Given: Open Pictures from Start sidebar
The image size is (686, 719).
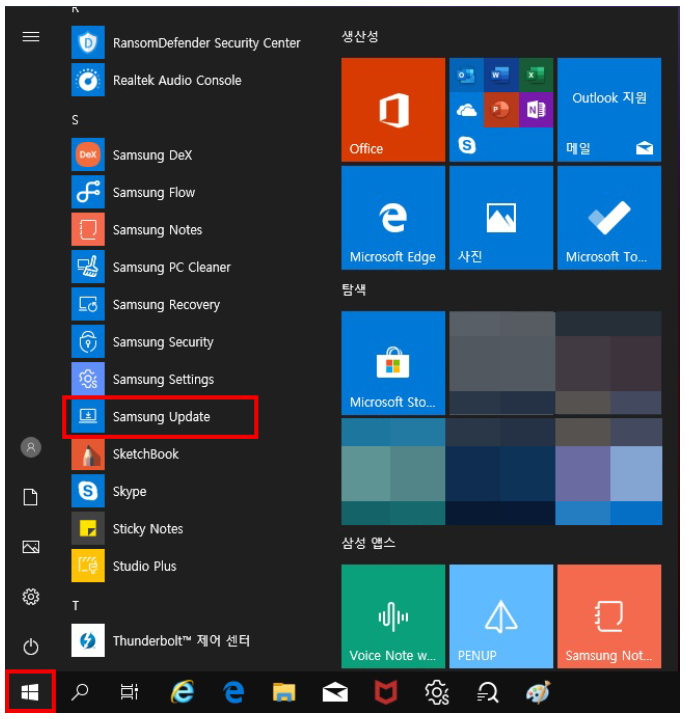Looking at the screenshot, I should [31, 547].
